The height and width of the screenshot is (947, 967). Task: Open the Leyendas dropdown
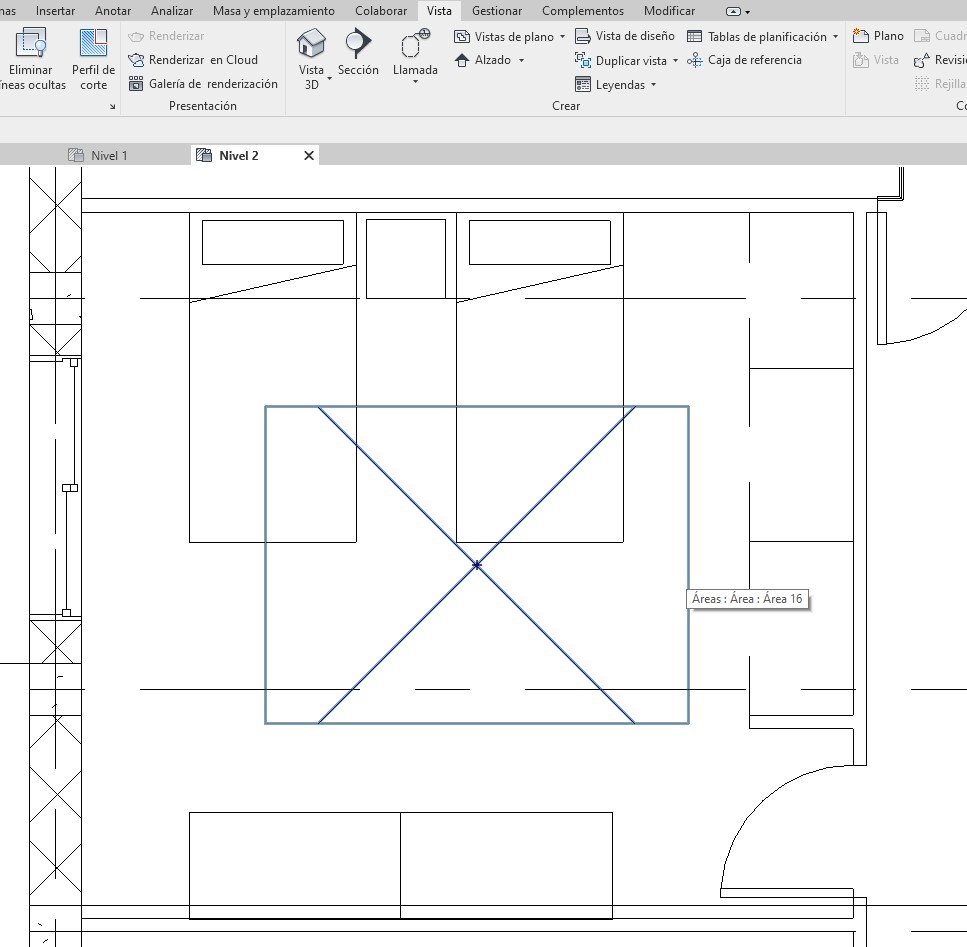(653, 85)
